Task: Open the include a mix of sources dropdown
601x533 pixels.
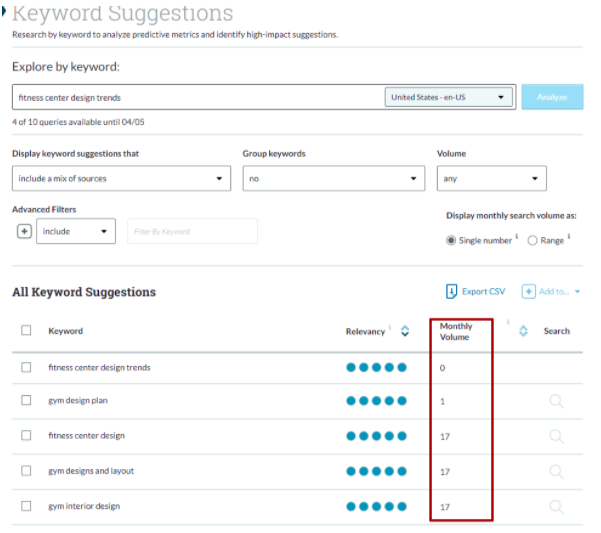Action: click(x=121, y=178)
